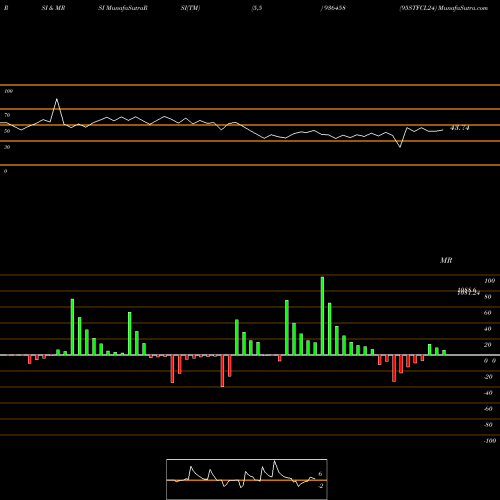This screenshot has width=500, height=500.
Task: Click the 30 level label on RSI axis
Action: [7, 147]
